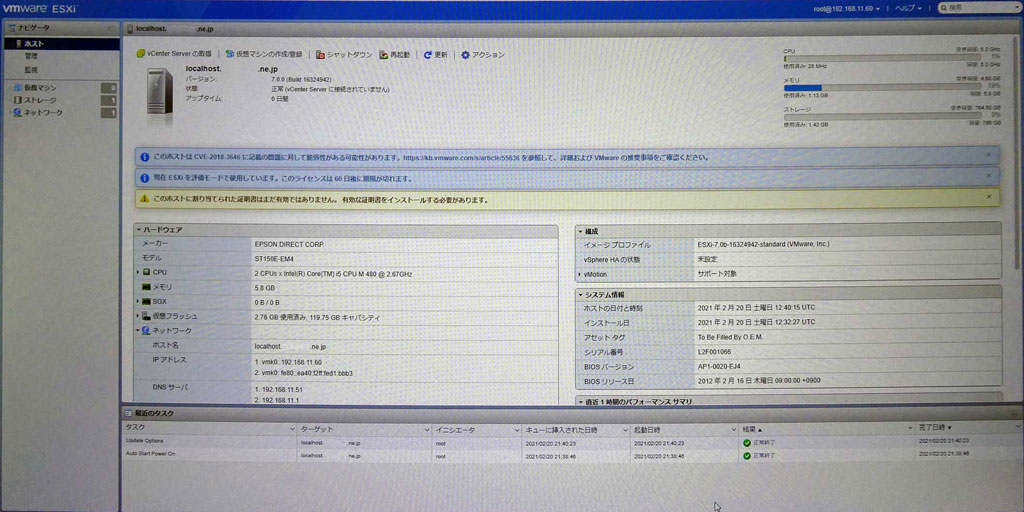Click the SGX icon in hardware
1024x512 pixels.
point(147,302)
